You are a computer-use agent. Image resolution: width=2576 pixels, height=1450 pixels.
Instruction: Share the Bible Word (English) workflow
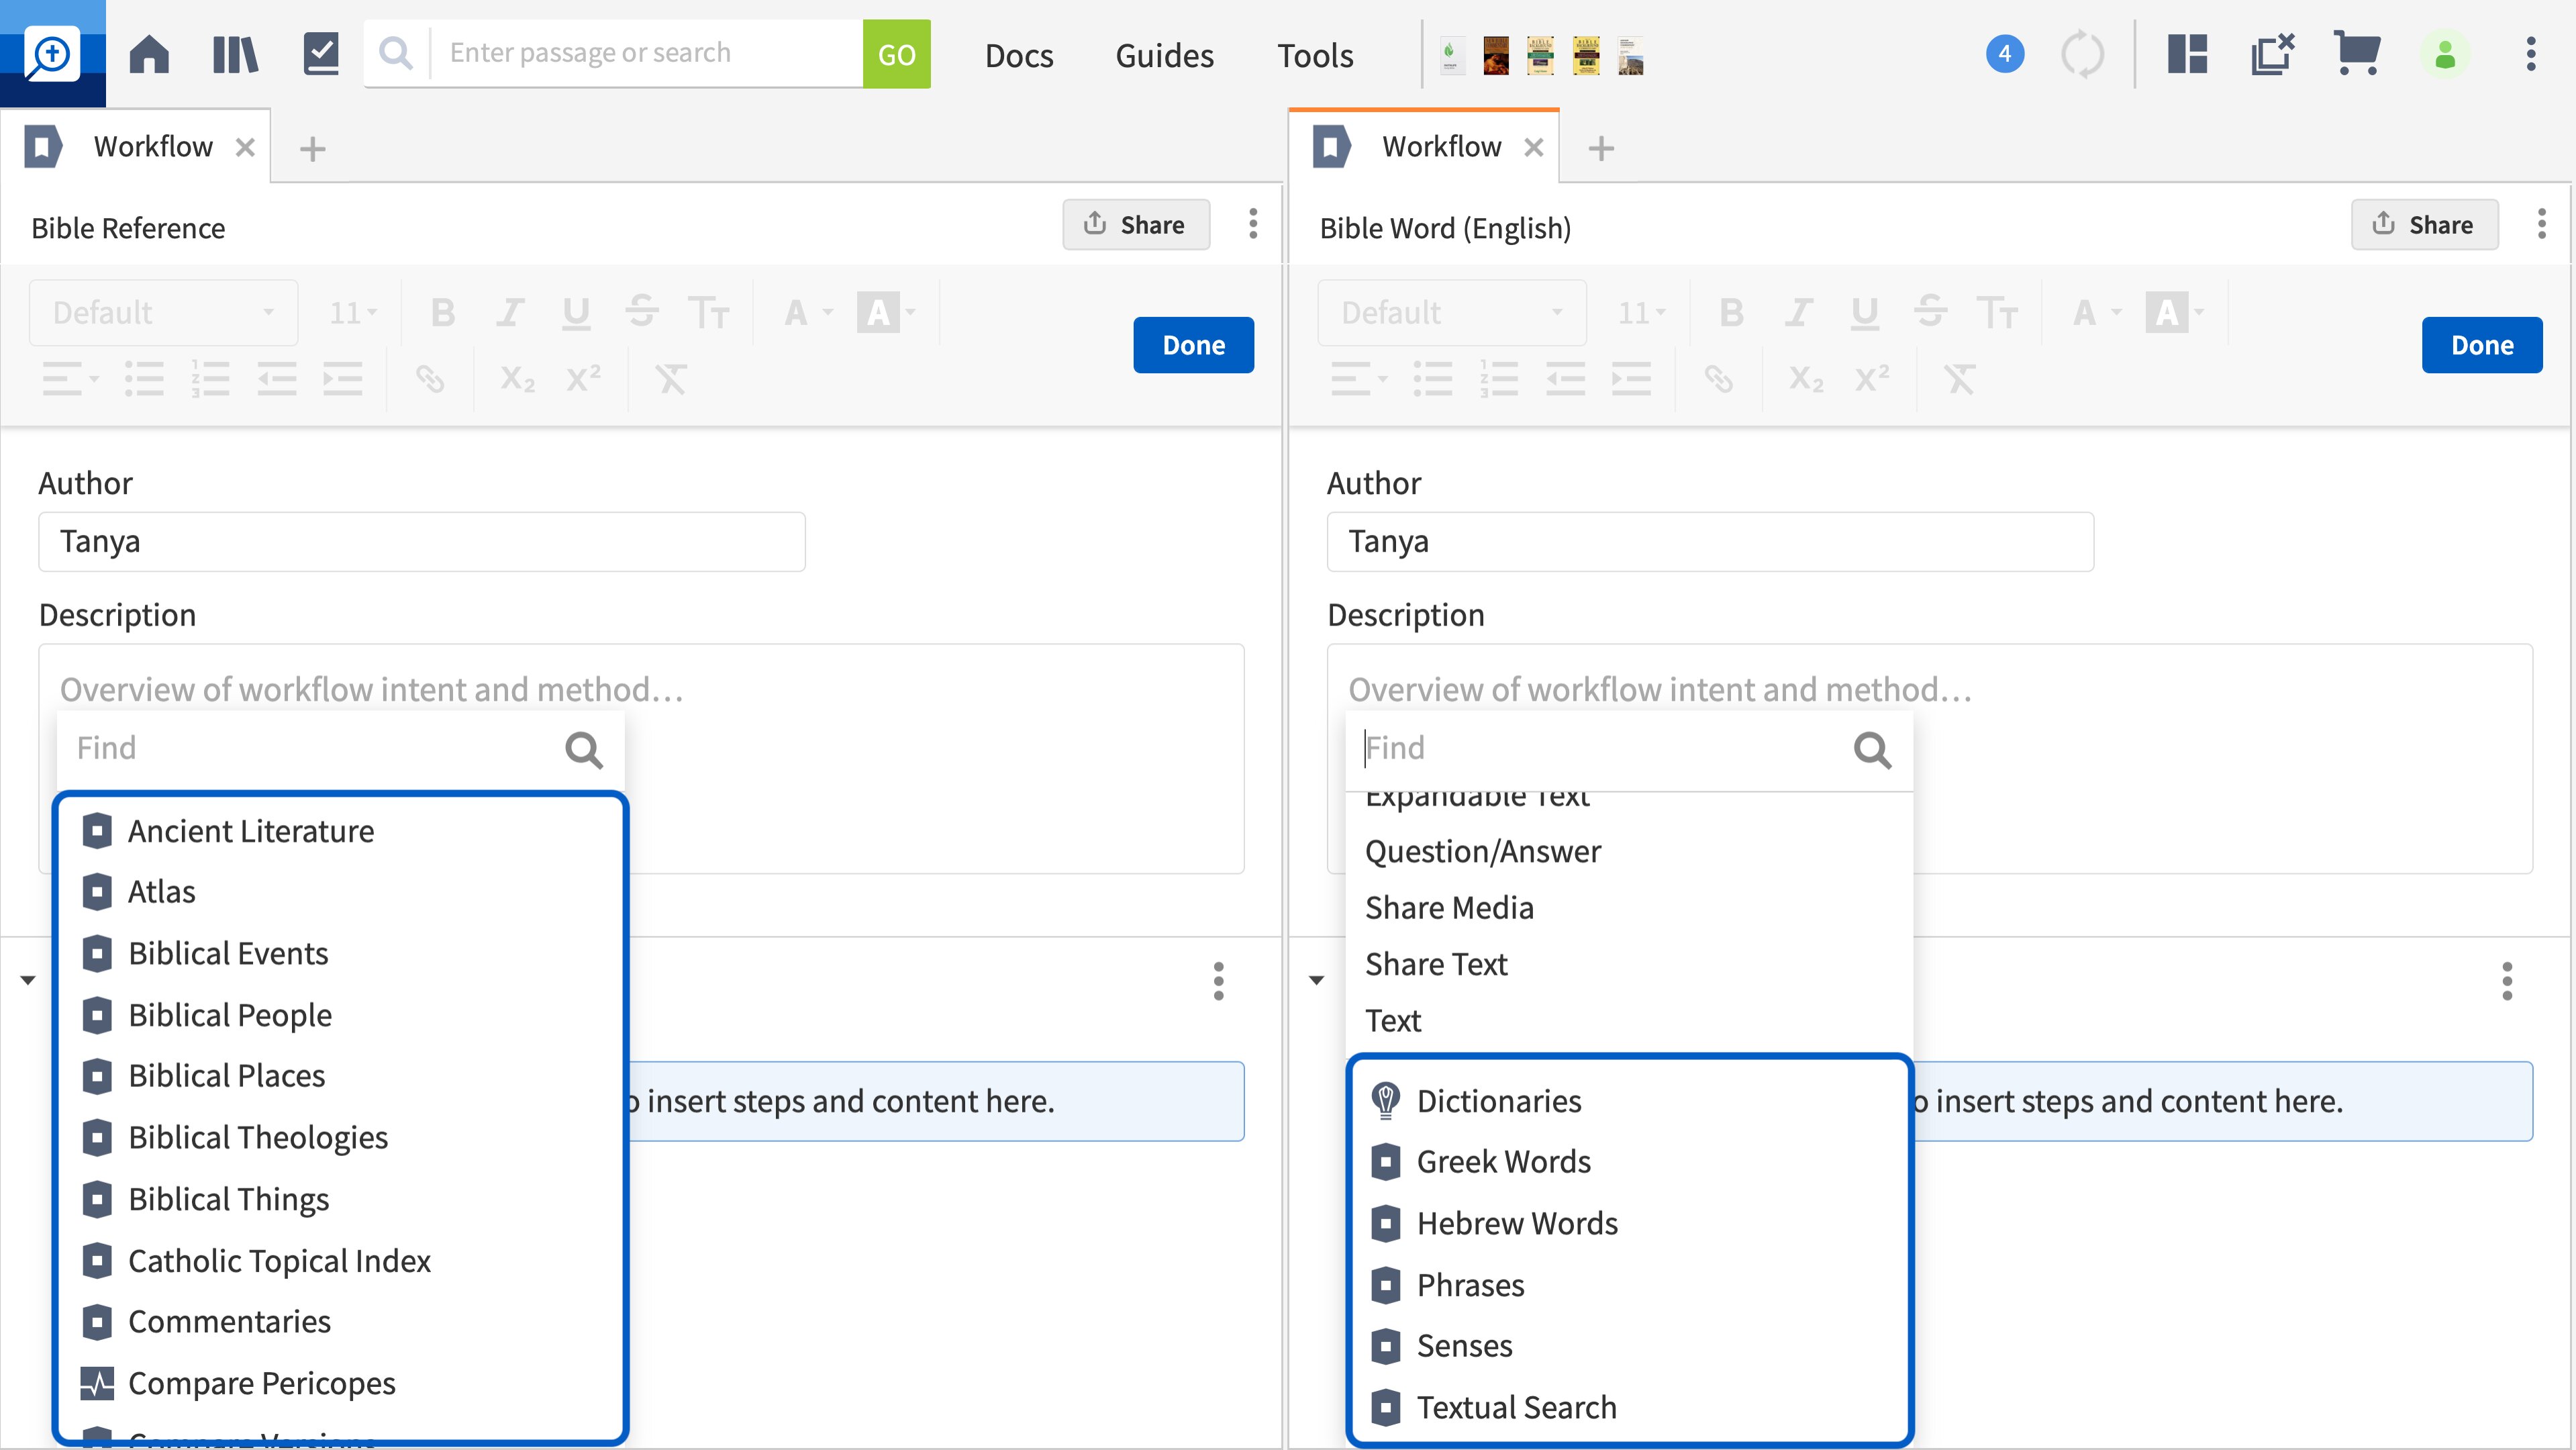click(2424, 224)
